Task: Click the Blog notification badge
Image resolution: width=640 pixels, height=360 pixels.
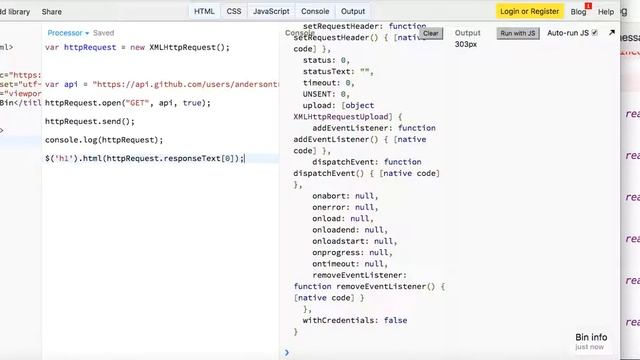Action: (588, 5)
